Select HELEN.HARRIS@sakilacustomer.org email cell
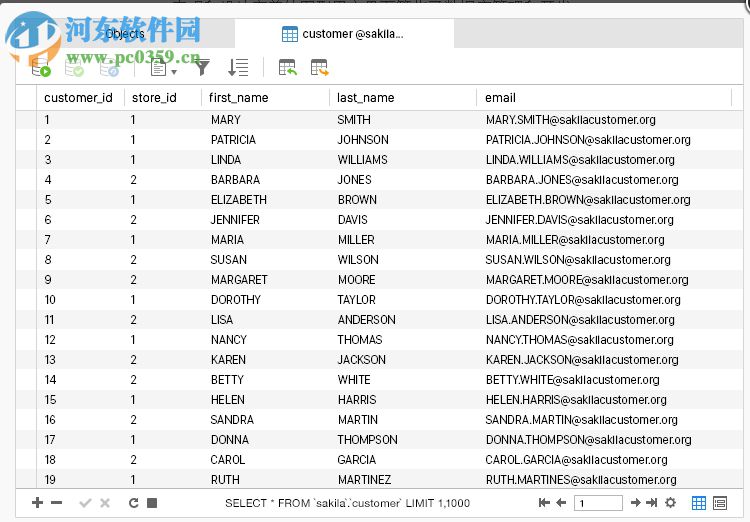The width and height of the screenshot is (750, 522). pyautogui.click(x=576, y=400)
